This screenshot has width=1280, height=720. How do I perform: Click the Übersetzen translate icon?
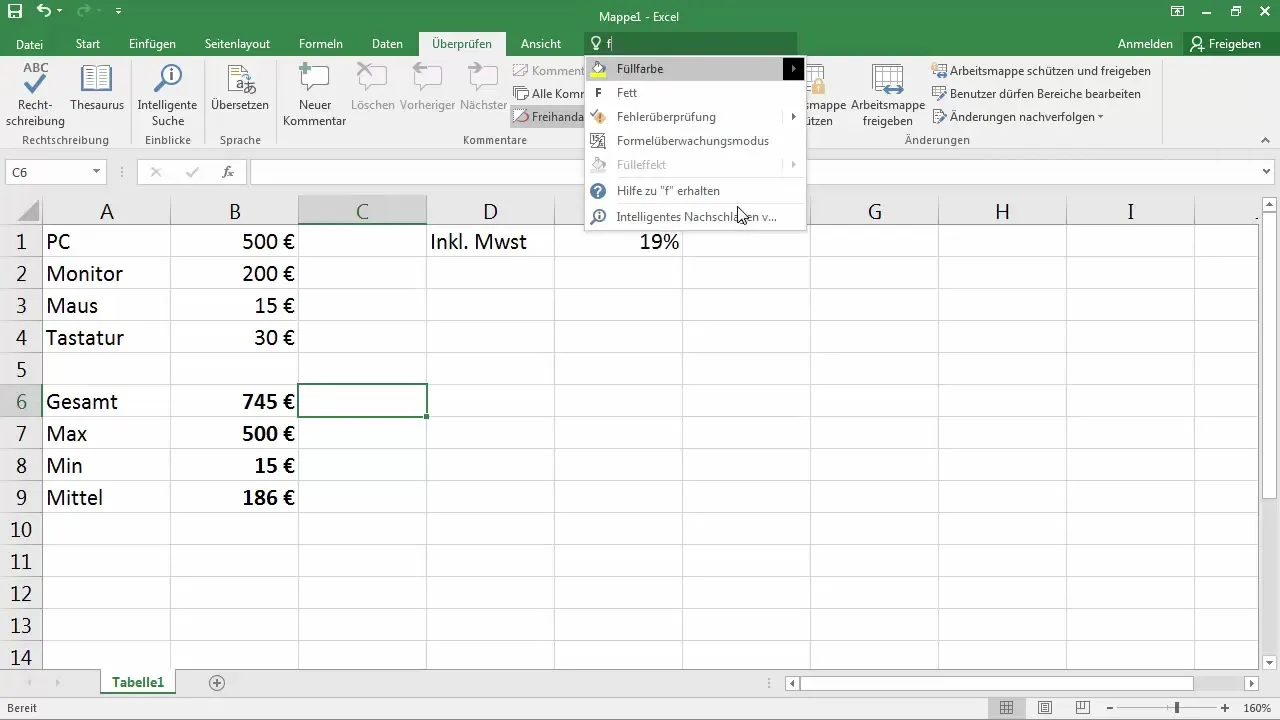click(x=240, y=87)
